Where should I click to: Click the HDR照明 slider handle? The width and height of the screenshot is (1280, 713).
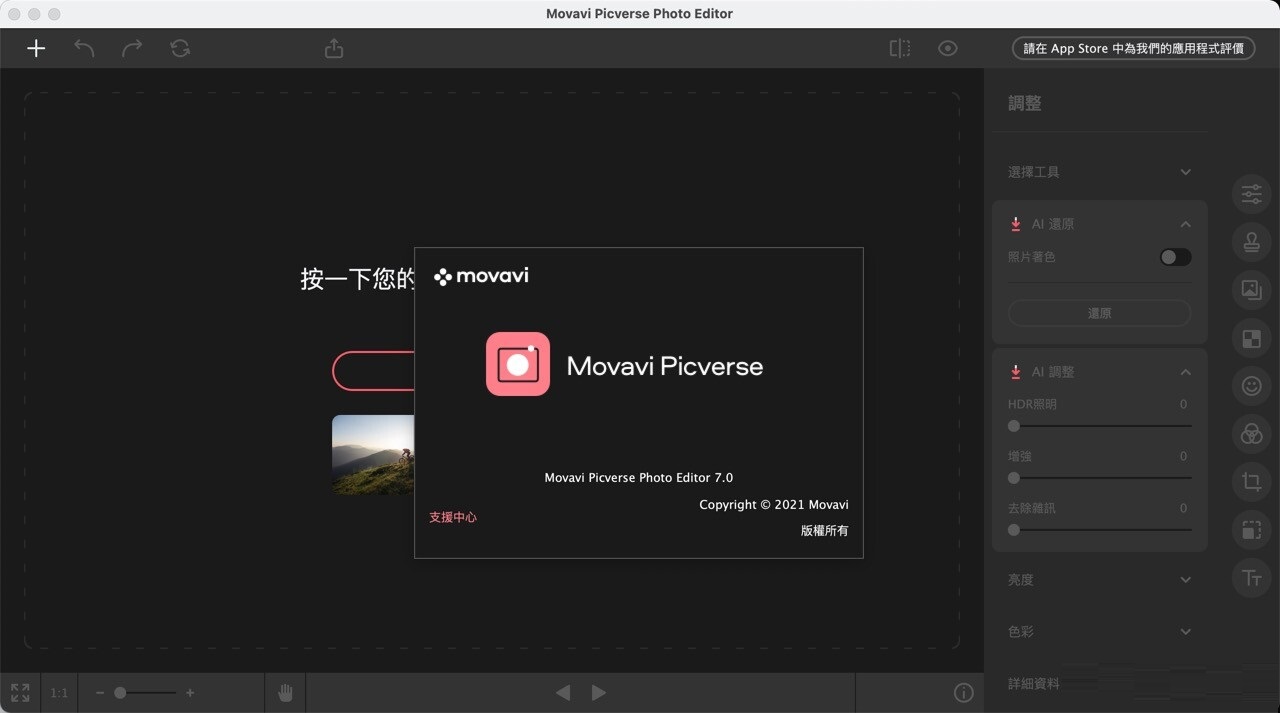pyautogui.click(x=1014, y=426)
